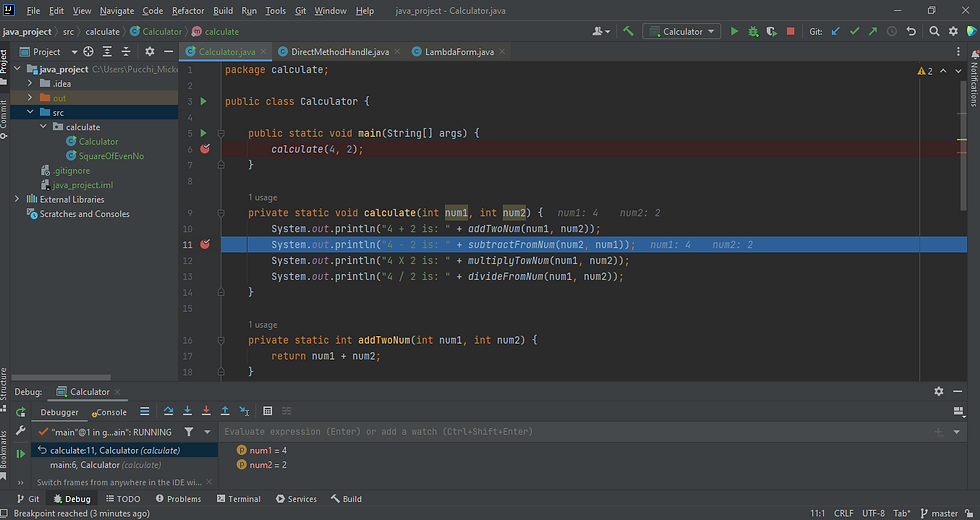Update project with the blue Git arrow

[x=836, y=31]
